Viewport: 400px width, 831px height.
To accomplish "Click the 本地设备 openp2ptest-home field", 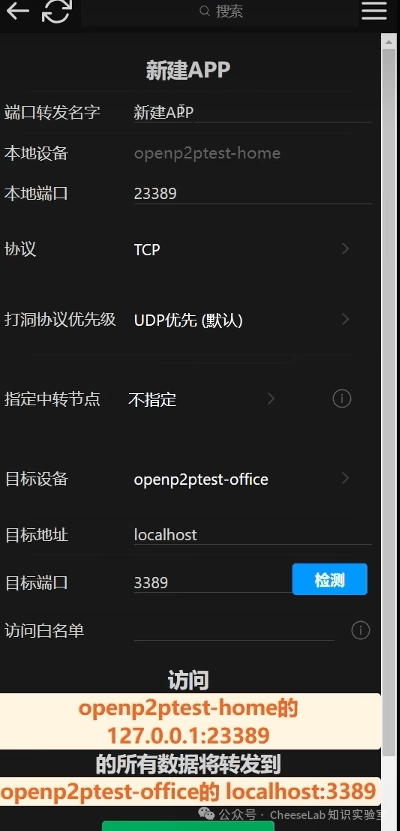I will 252,154.
